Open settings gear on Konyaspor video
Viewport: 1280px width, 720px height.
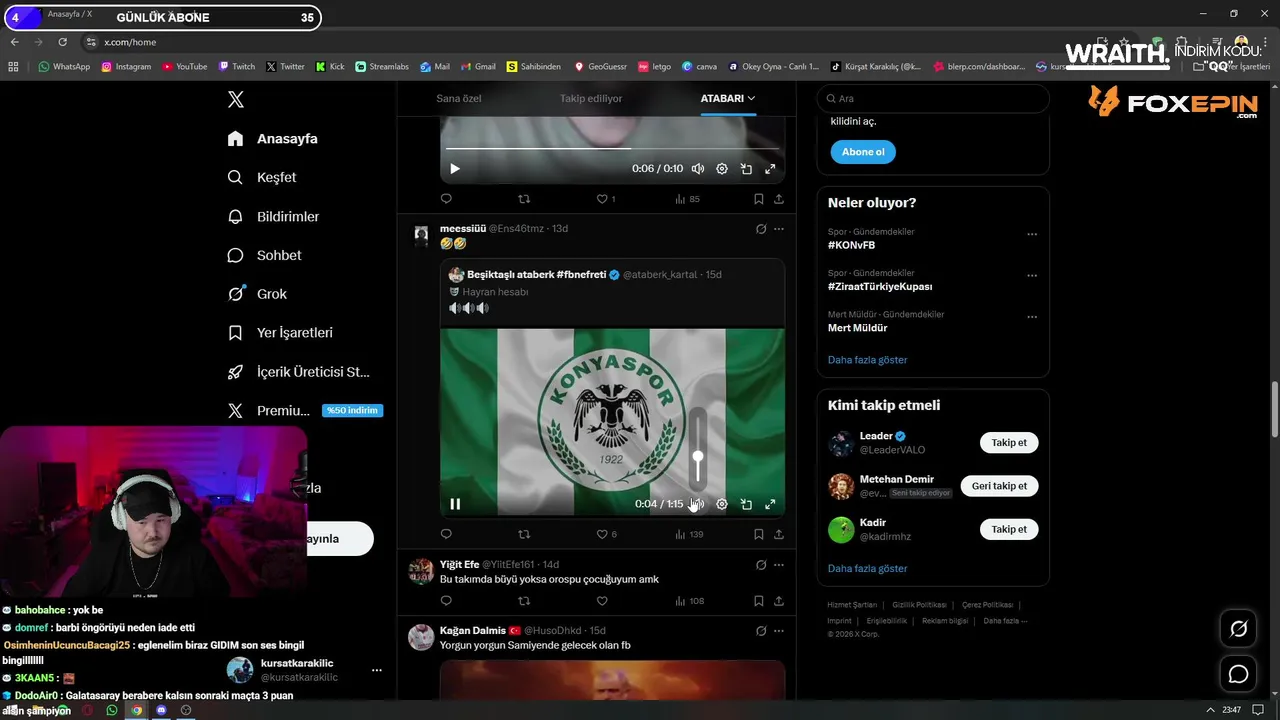[x=722, y=504]
